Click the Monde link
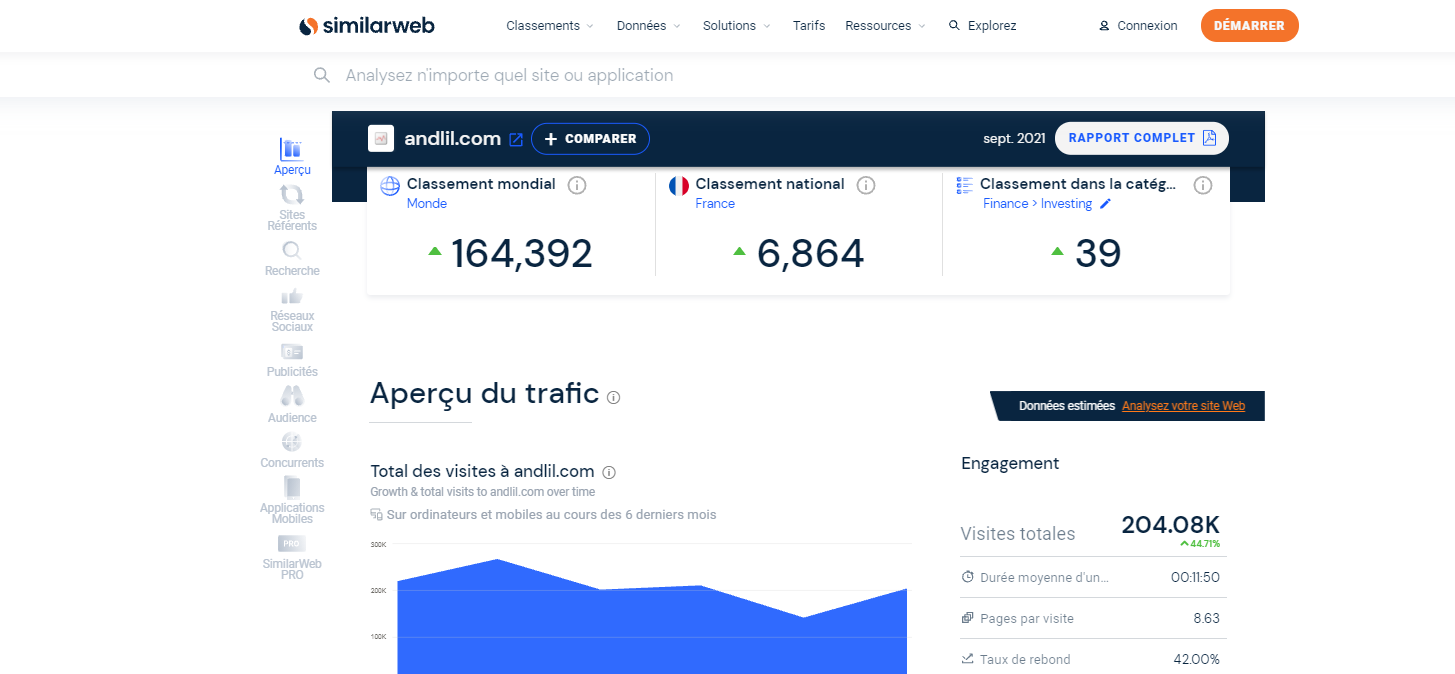Image resolution: width=1455 pixels, height=674 pixels. coord(427,203)
